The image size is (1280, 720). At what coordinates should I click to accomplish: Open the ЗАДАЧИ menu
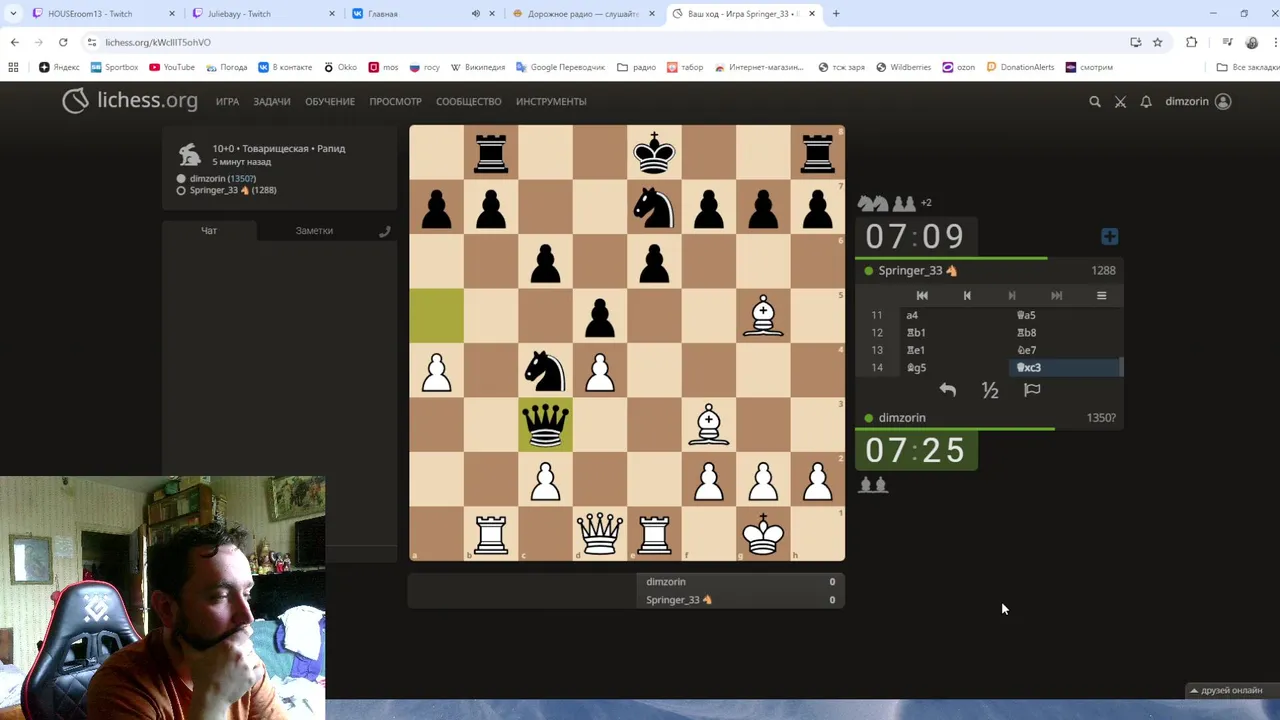click(271, 101)
